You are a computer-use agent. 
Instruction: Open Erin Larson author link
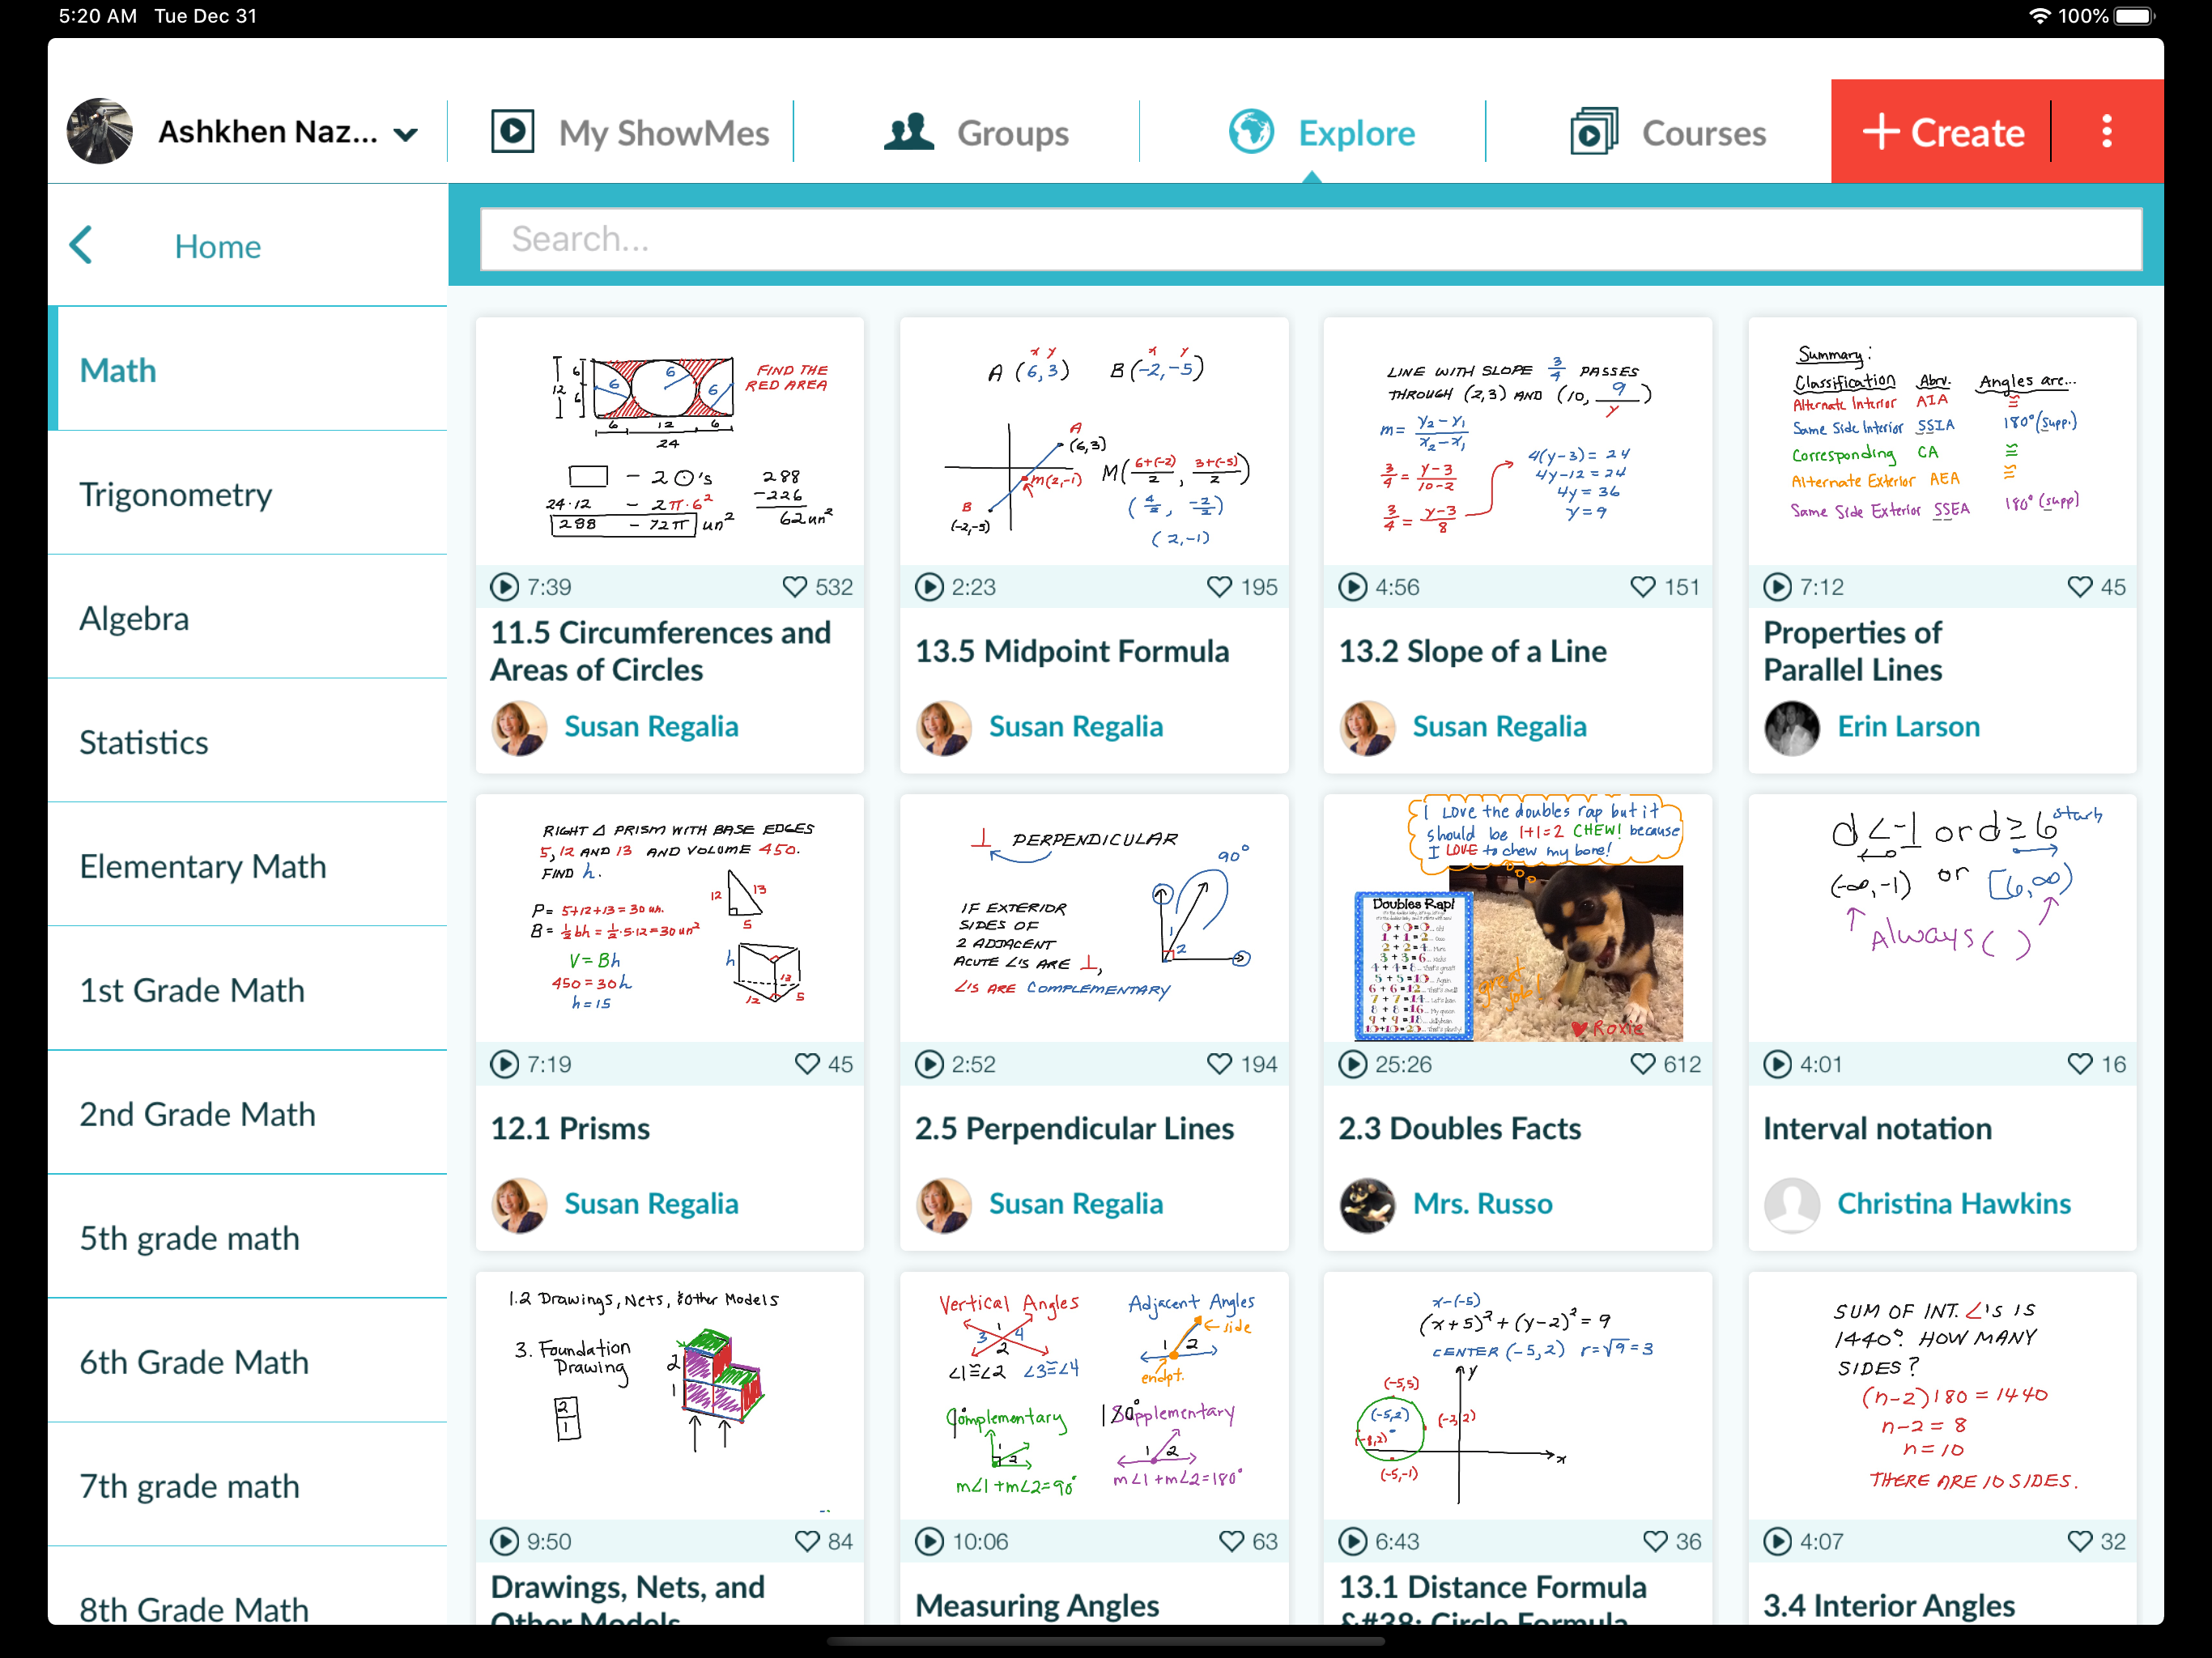coord(1908,727)
